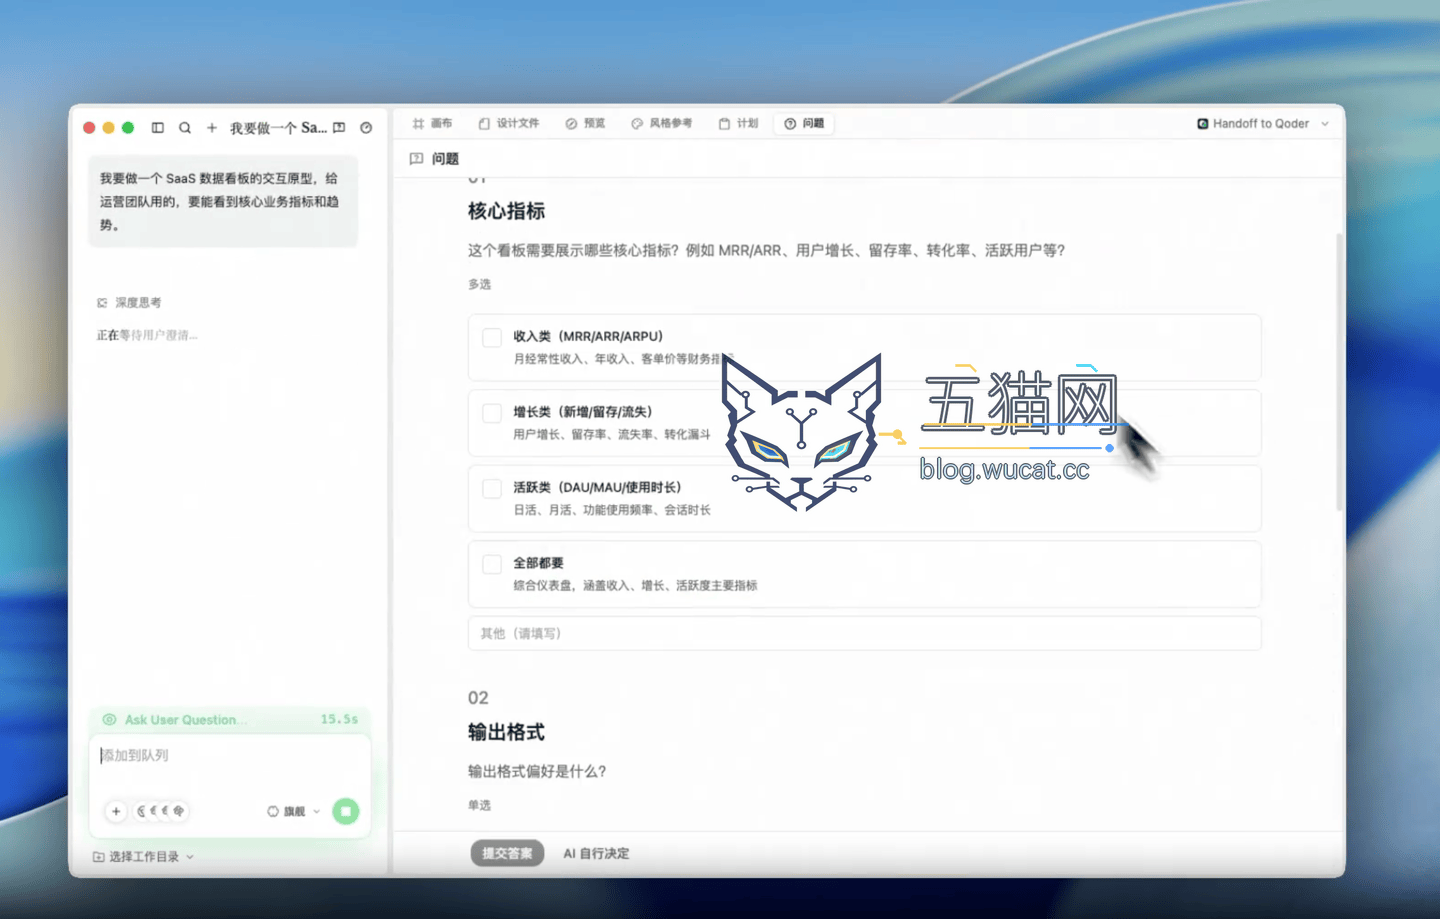Image resolution: width=1440 pixels, height=919 pixels.
Task: Switch to the 设计文件 tab
Action: pyautogui.click(x=509, y=123)
